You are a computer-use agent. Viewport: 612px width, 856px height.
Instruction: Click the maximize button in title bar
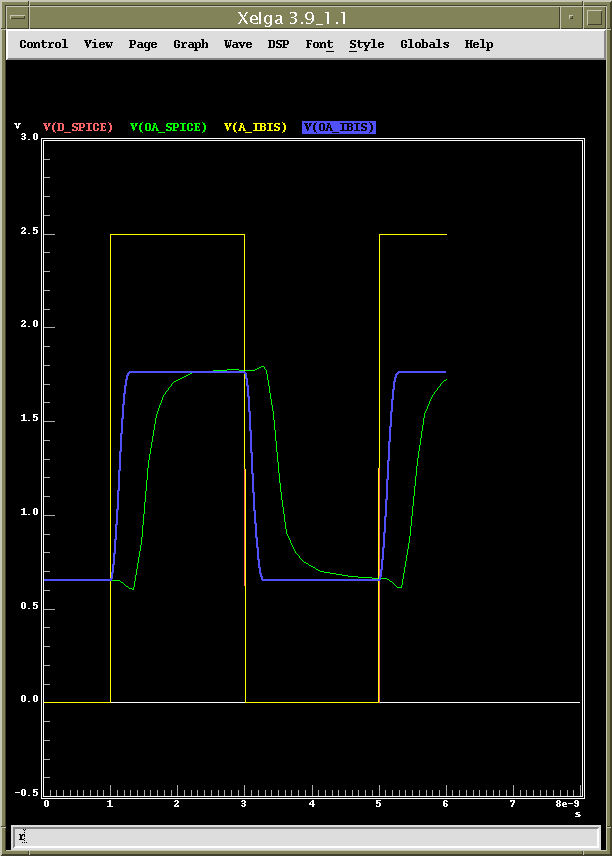(594, 17)
